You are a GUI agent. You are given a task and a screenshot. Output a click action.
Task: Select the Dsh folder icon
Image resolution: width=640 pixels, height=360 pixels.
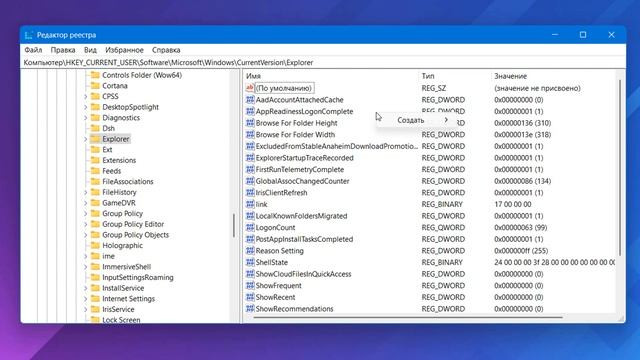point(95,128)
